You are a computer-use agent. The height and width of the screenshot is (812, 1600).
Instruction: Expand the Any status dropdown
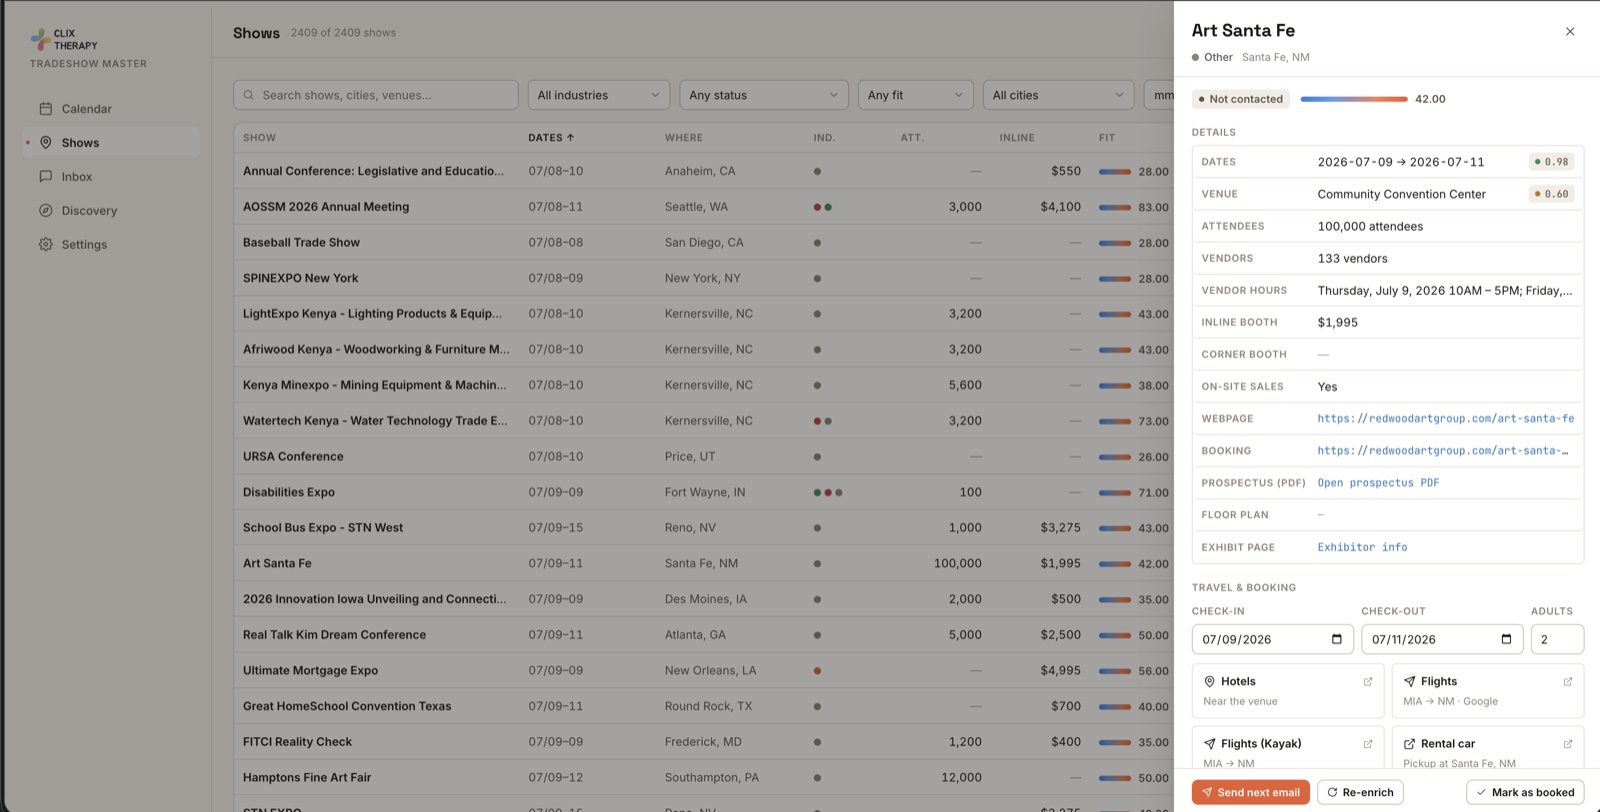coord(764,95)
